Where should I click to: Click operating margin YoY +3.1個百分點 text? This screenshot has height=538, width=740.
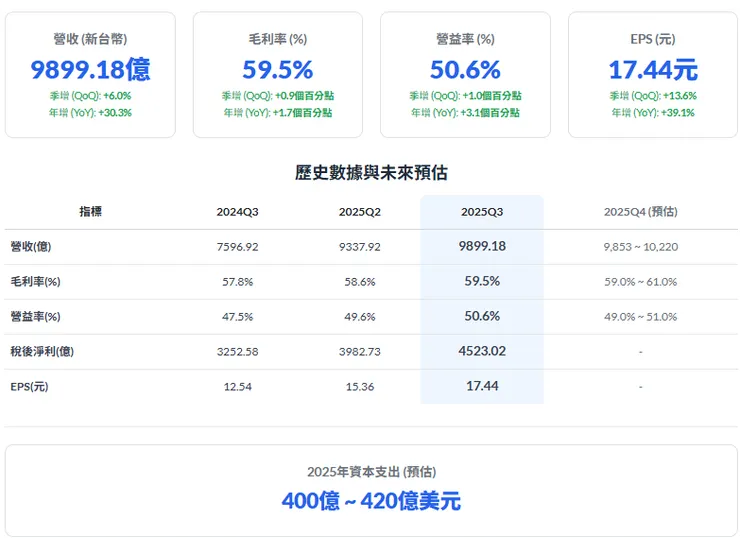pos(465,113)
